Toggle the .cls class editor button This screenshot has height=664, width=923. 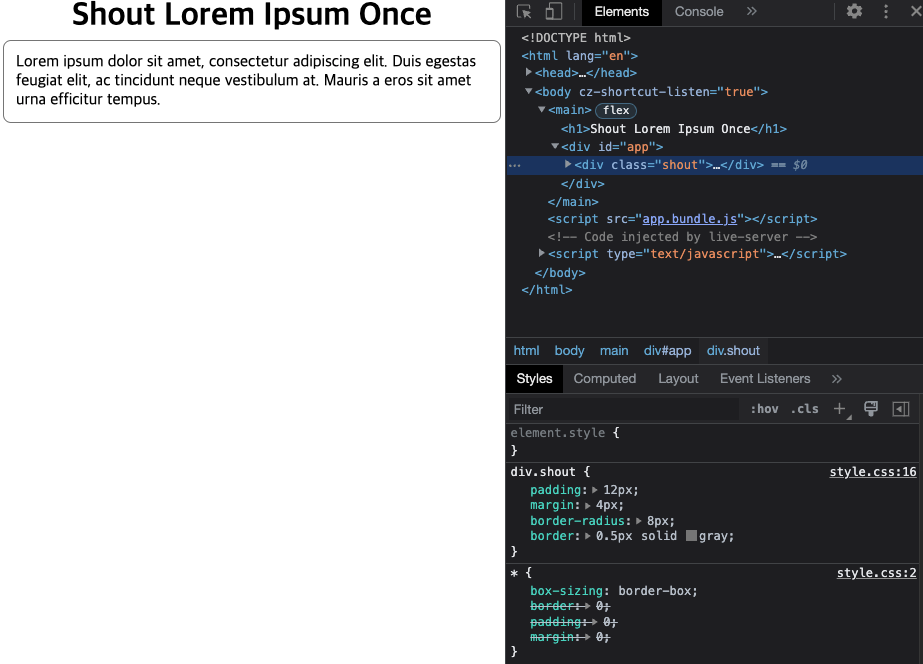click(804, 409)
